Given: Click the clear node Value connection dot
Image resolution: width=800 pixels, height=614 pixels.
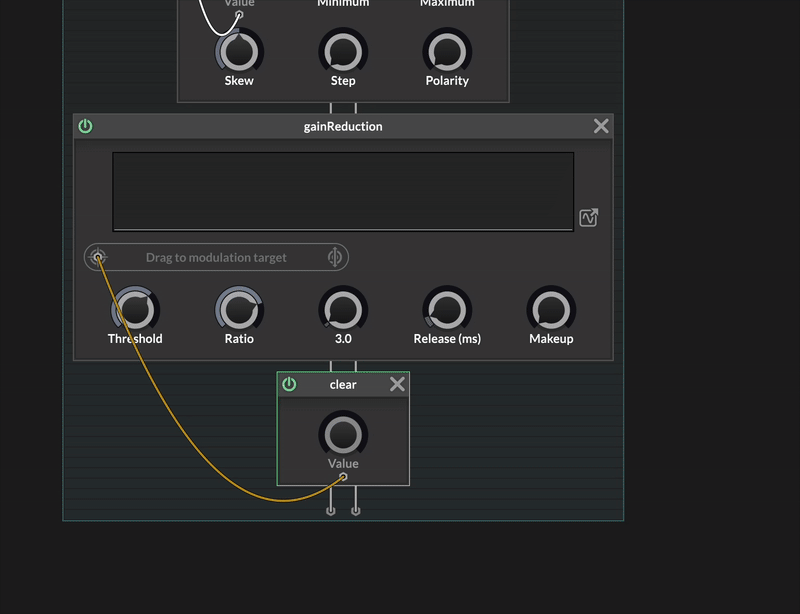Looking at the screenshot, I should 344,477.
